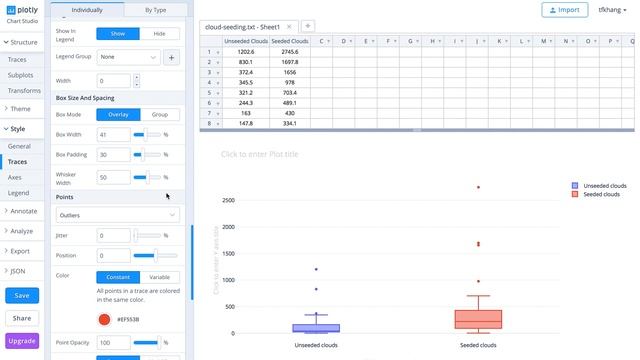640x360 pixels.
Task: Click the Seeded clouds box in plot
Action: (x=478, y=319)
